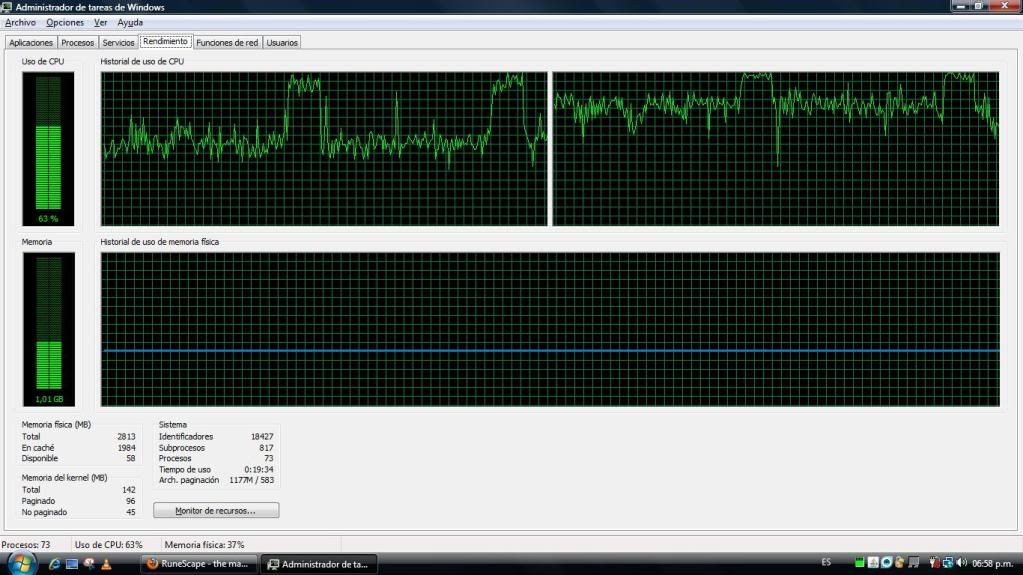This screenshot has width=1023, height=575.
Task: Click the green CPU meter tray icon
Action: 860,563
